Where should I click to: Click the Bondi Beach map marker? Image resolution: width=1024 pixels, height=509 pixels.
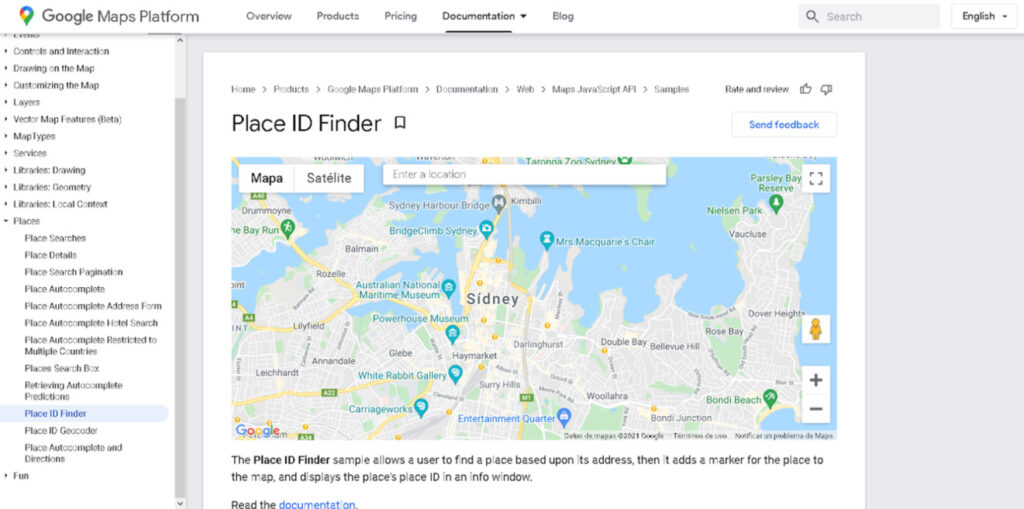coord(771,397)
